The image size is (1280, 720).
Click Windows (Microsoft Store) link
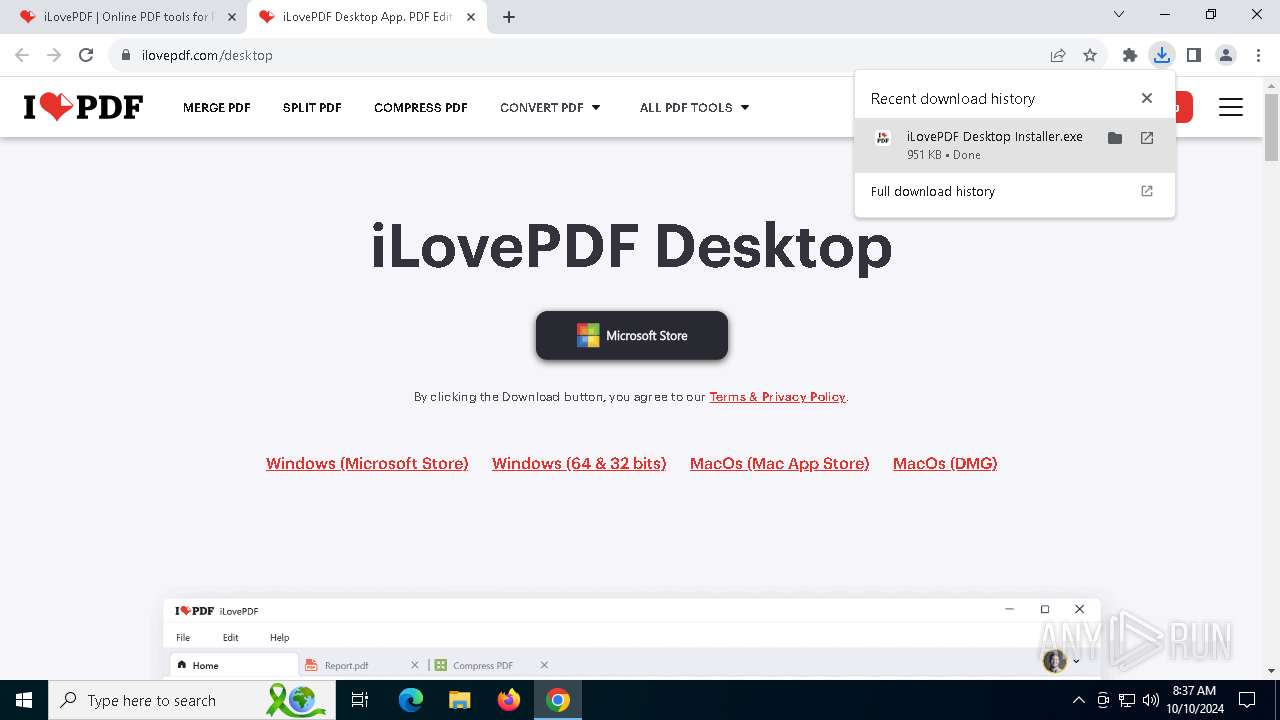pos(367,463)
